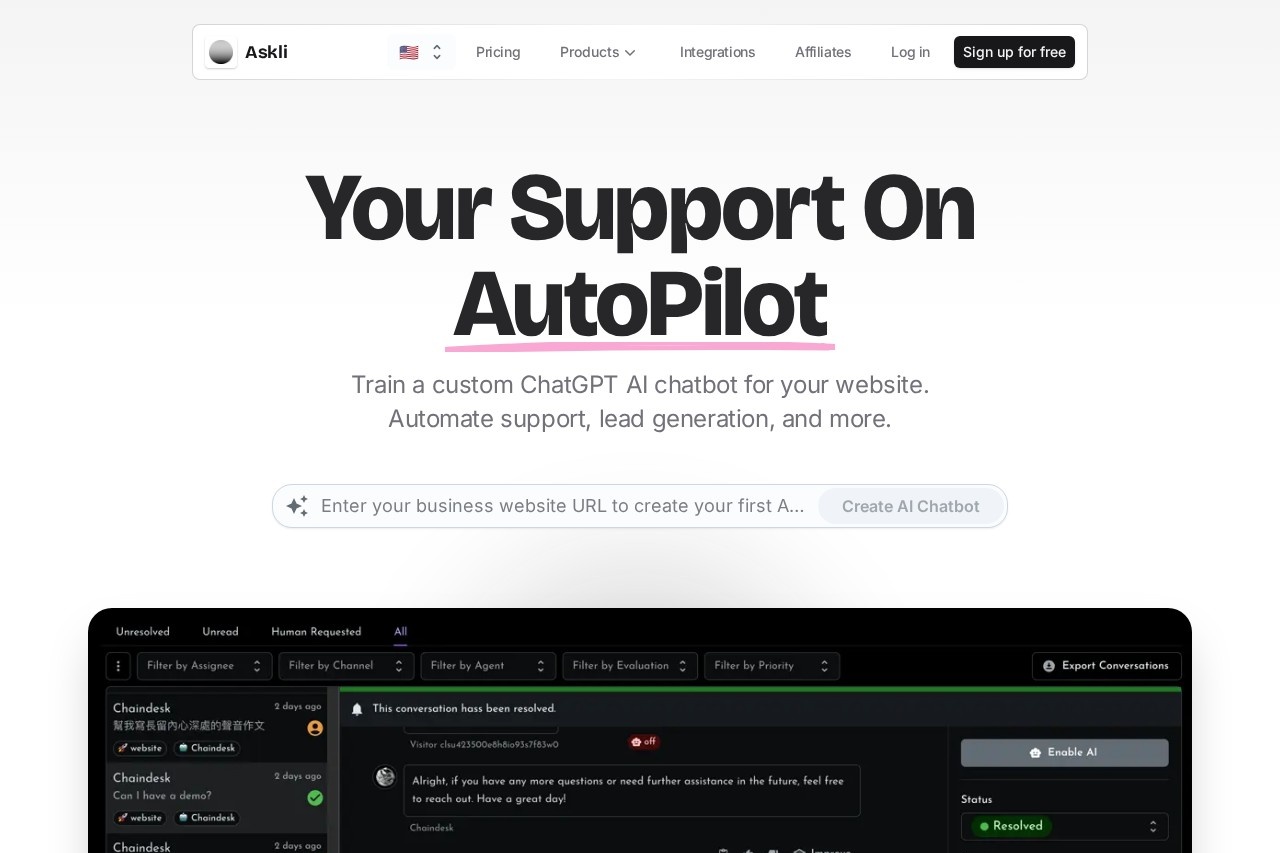Open the three-dots menu beside filters
Screen dimensions: 1280x853
point(118,666)
